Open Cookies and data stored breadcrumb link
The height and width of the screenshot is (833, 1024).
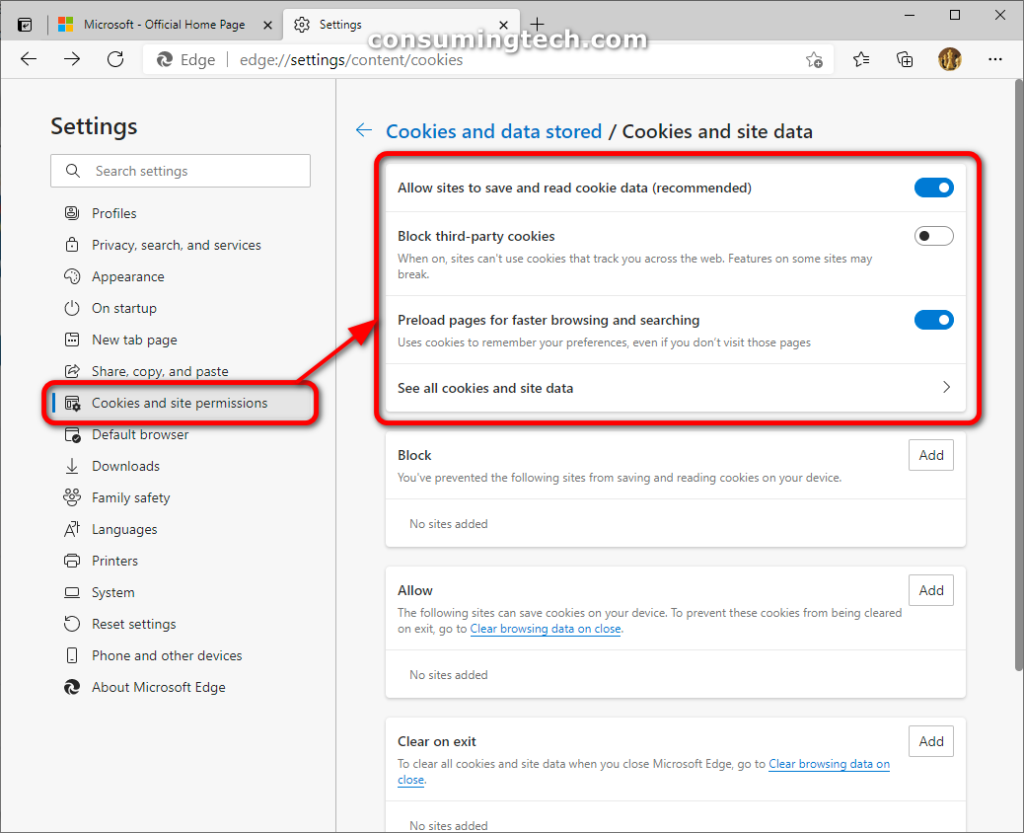[x=494, y=131]
